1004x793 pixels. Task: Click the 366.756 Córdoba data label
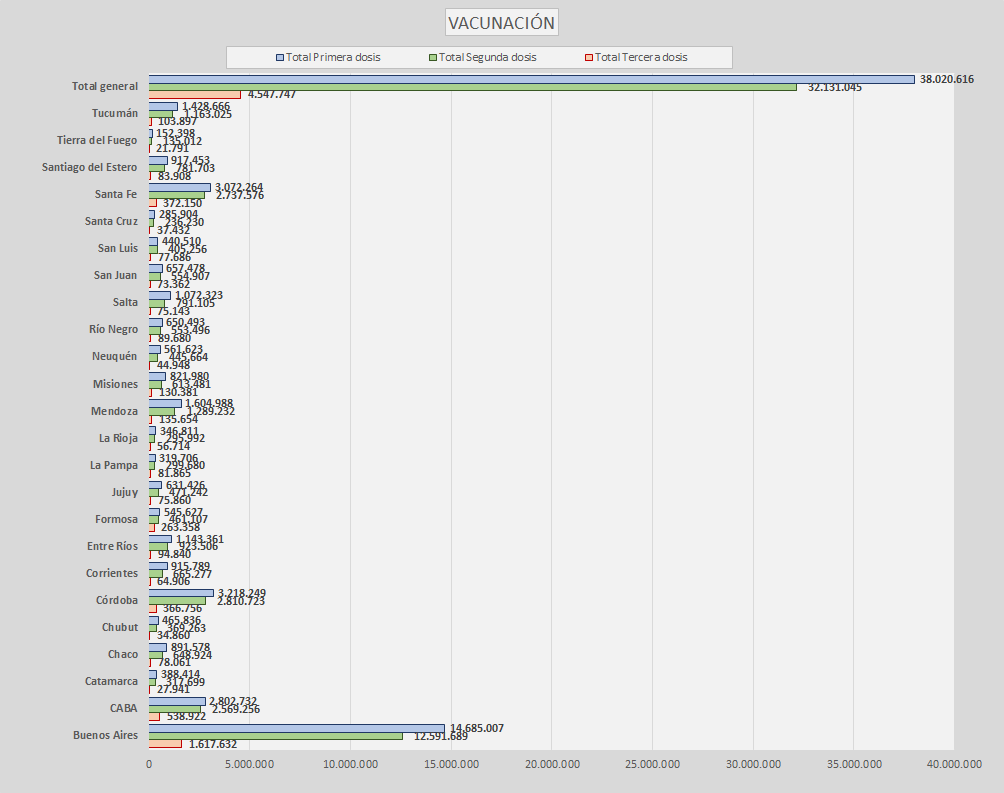tap(182, 609)
